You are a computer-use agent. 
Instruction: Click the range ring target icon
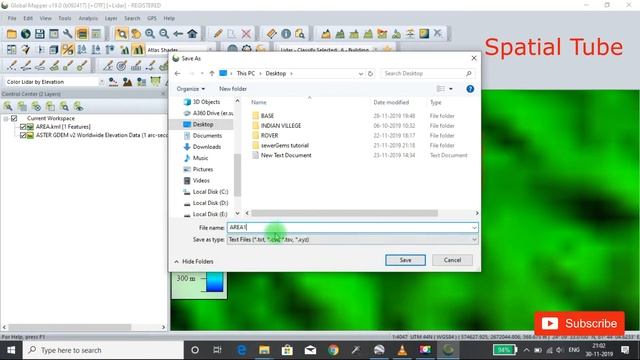coord(122,65)
